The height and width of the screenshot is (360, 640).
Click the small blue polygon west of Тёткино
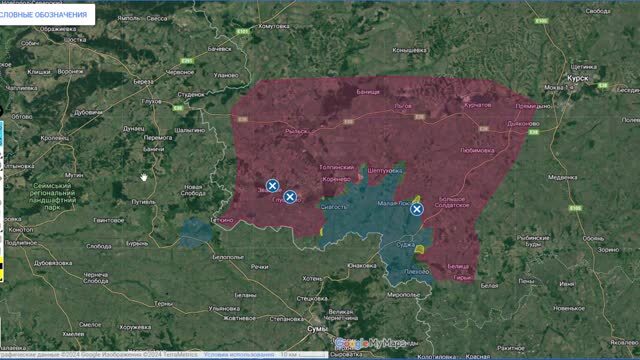click(x=196, y=233)
